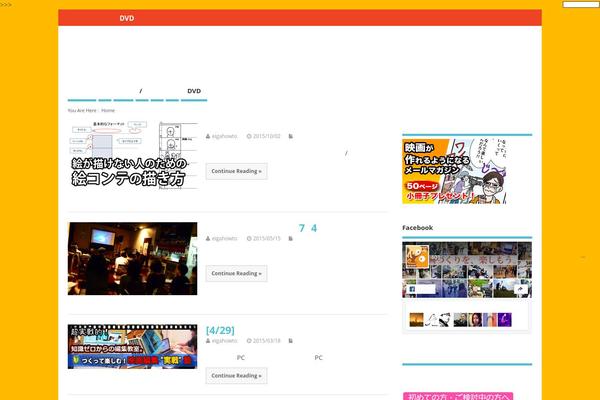Open the author link on the 2015/03/18 post
The width and height of the screenshot is (600, 400).
tap(225, 341)
